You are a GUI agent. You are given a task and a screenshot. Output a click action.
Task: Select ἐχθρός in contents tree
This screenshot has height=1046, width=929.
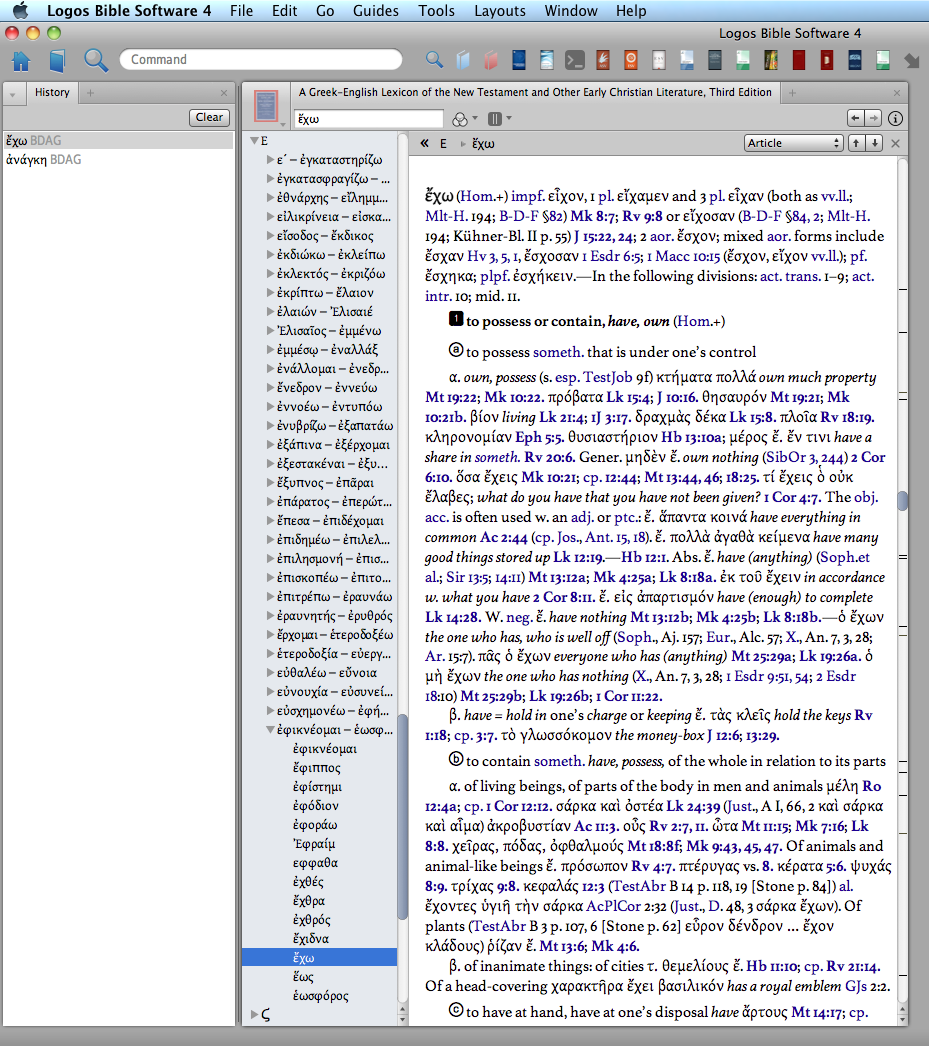pos(311,920)
